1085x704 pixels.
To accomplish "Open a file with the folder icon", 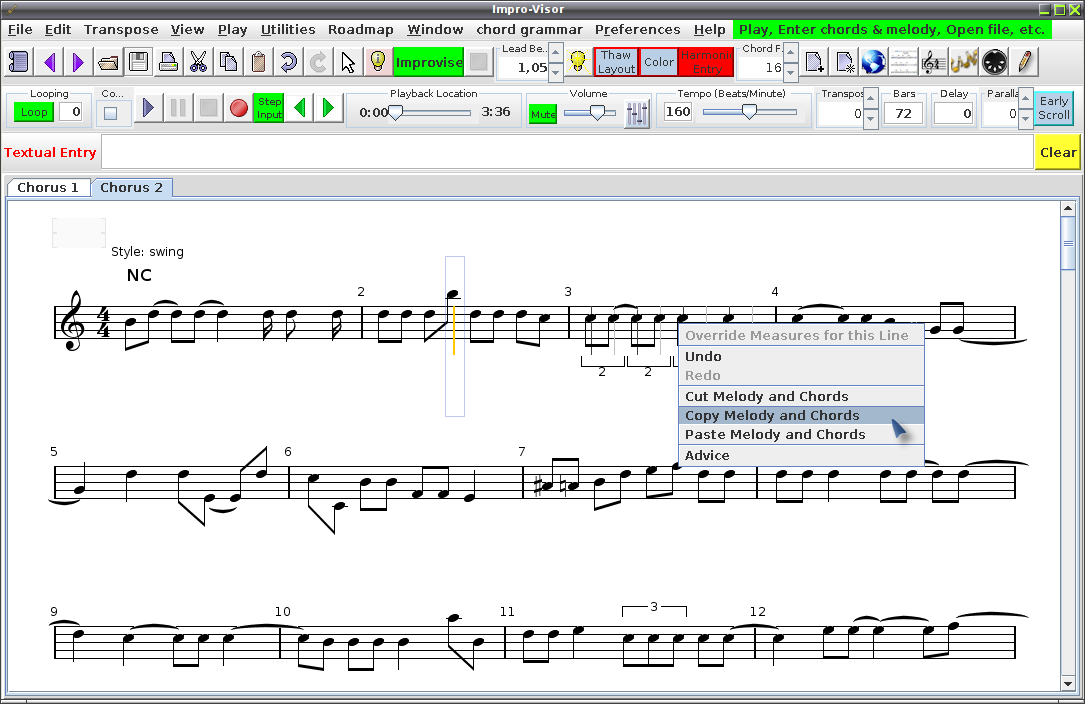I will point(108,62).
